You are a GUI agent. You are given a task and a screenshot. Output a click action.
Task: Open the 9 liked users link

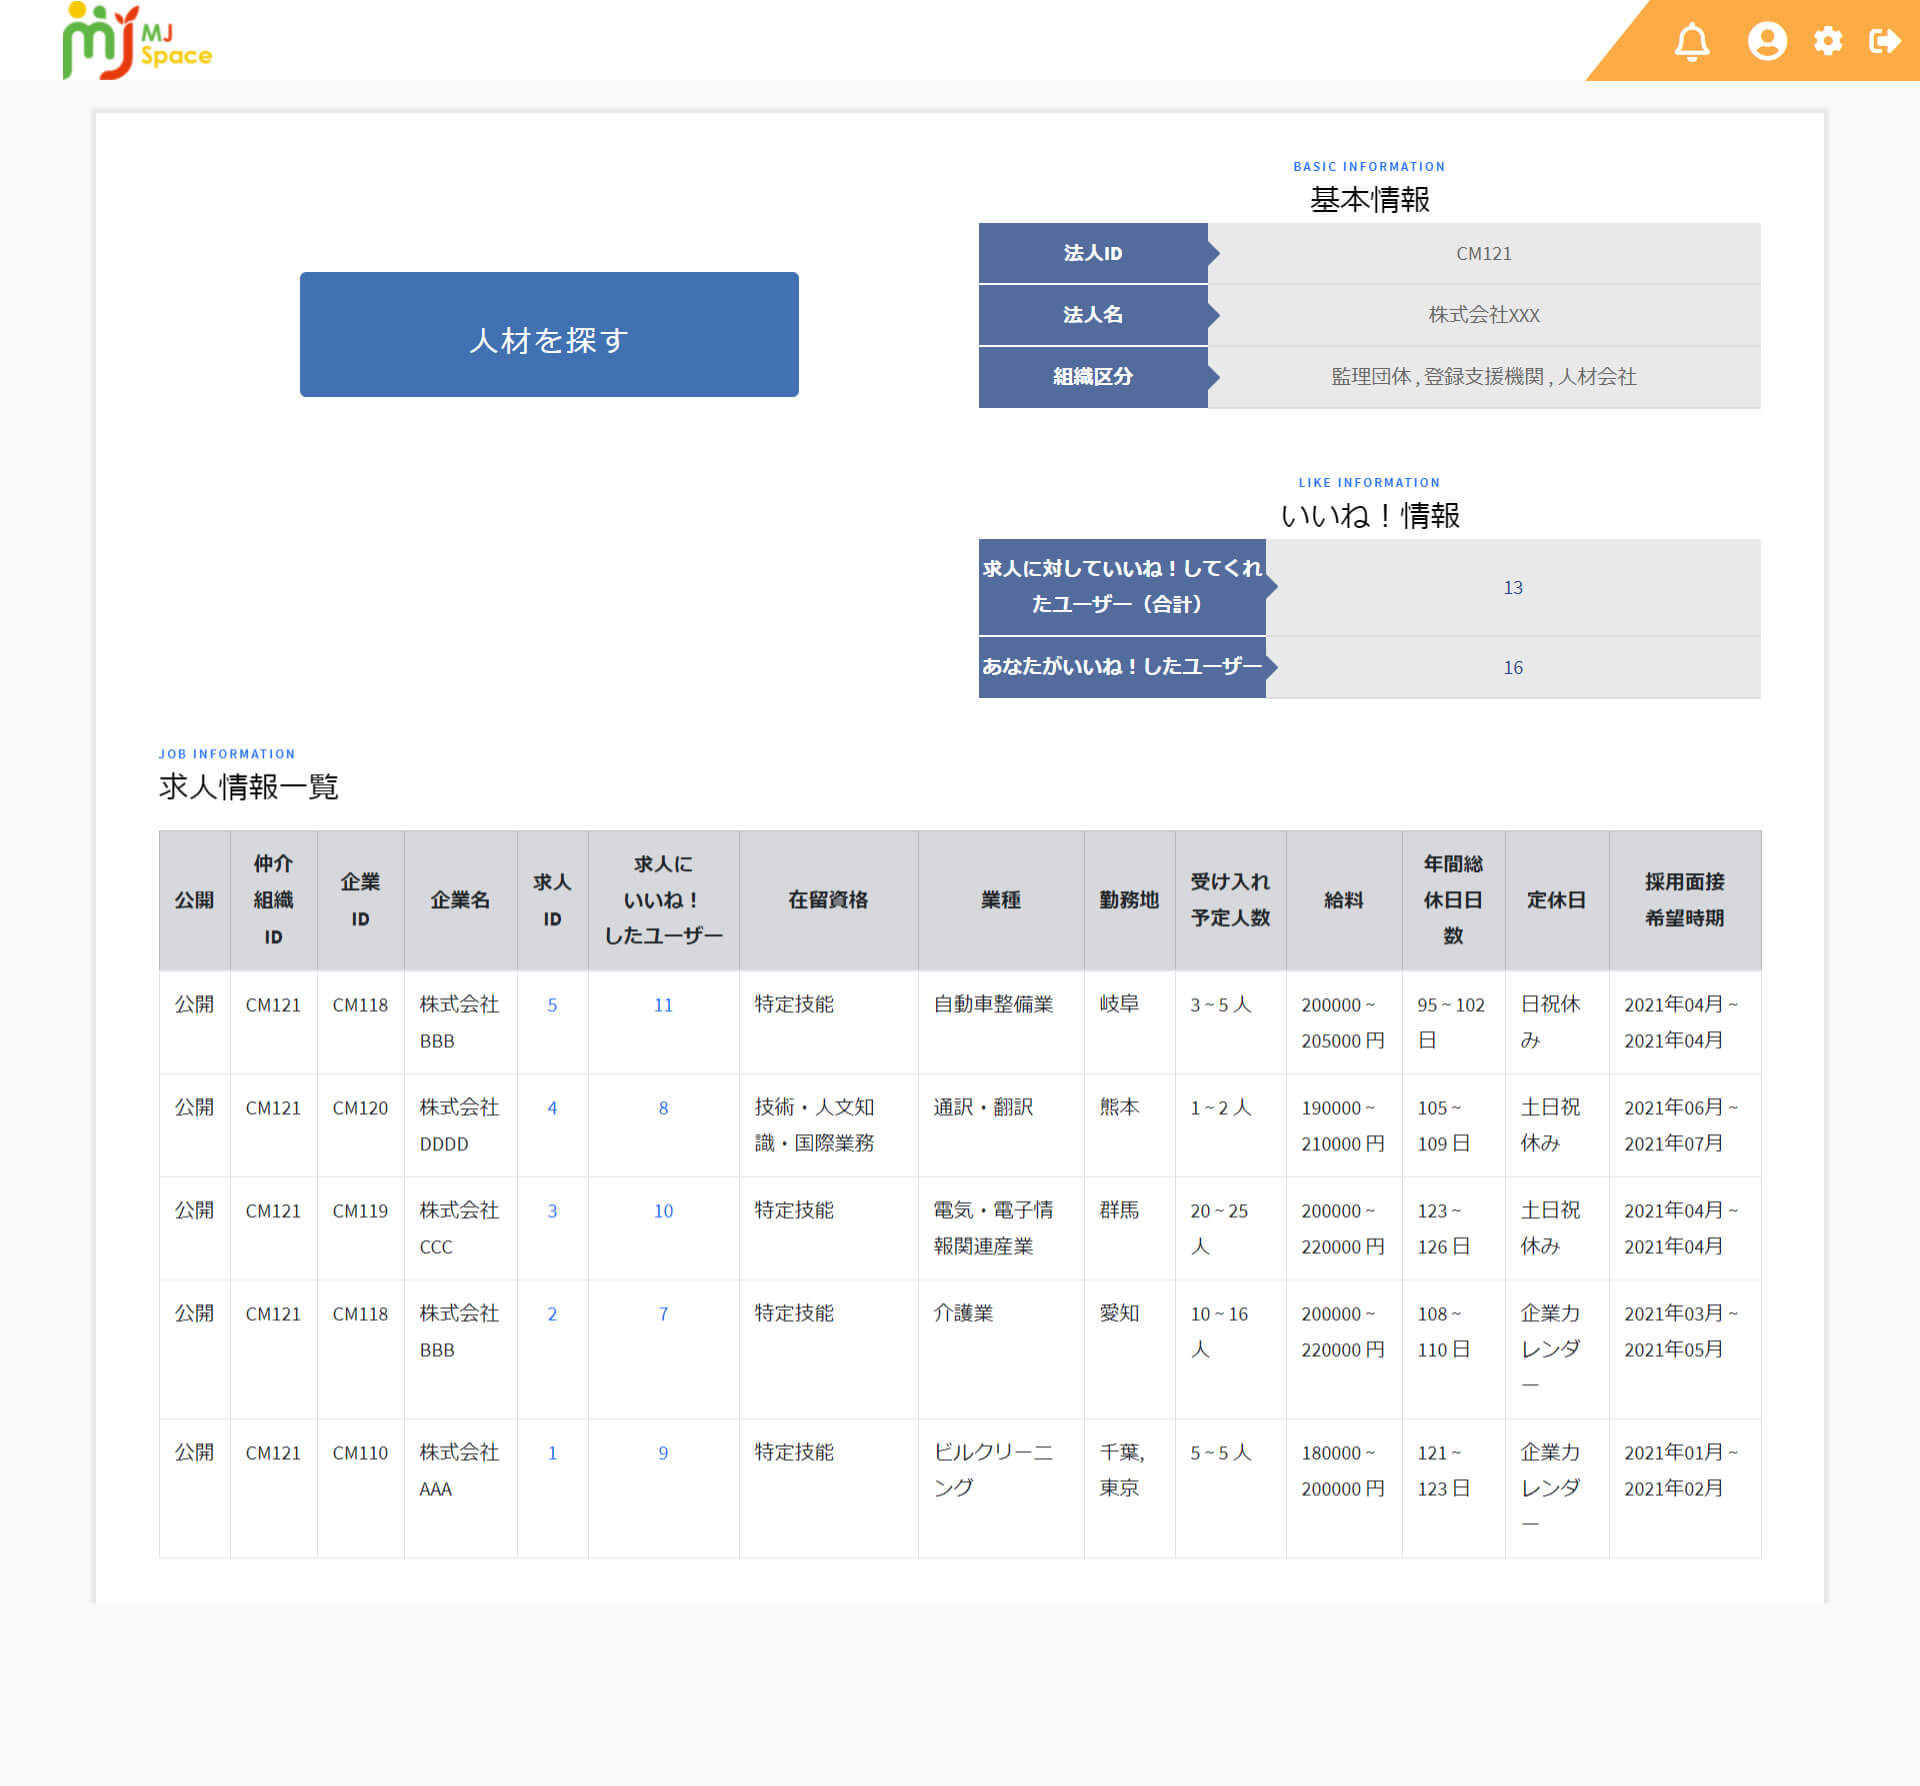tap(663, 1453)
